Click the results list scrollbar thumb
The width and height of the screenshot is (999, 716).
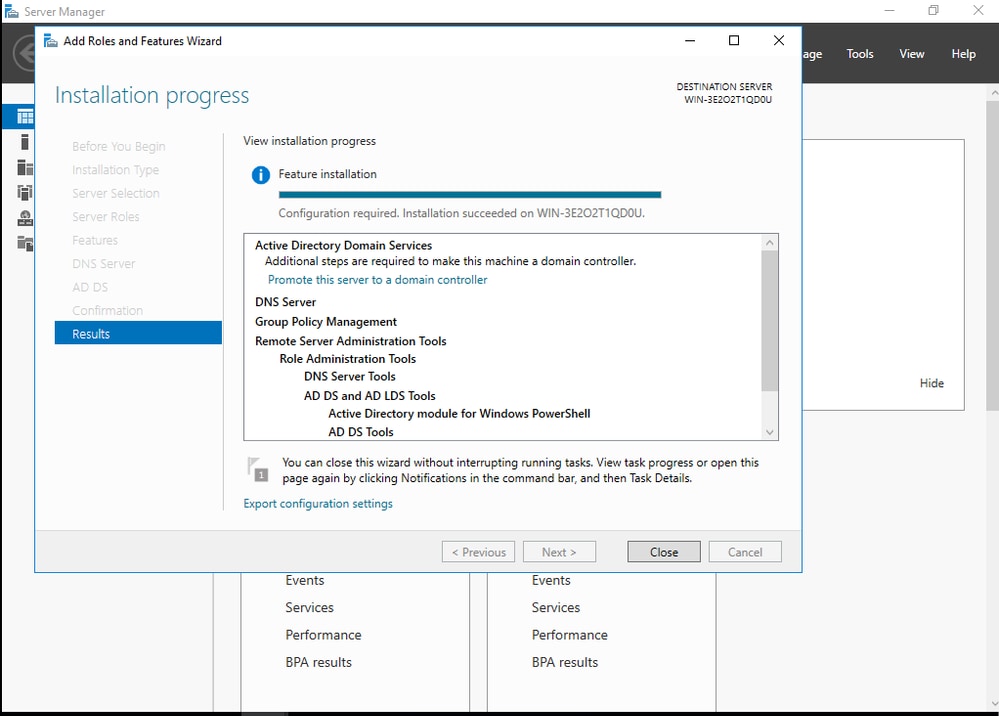(x=770, y=320)
